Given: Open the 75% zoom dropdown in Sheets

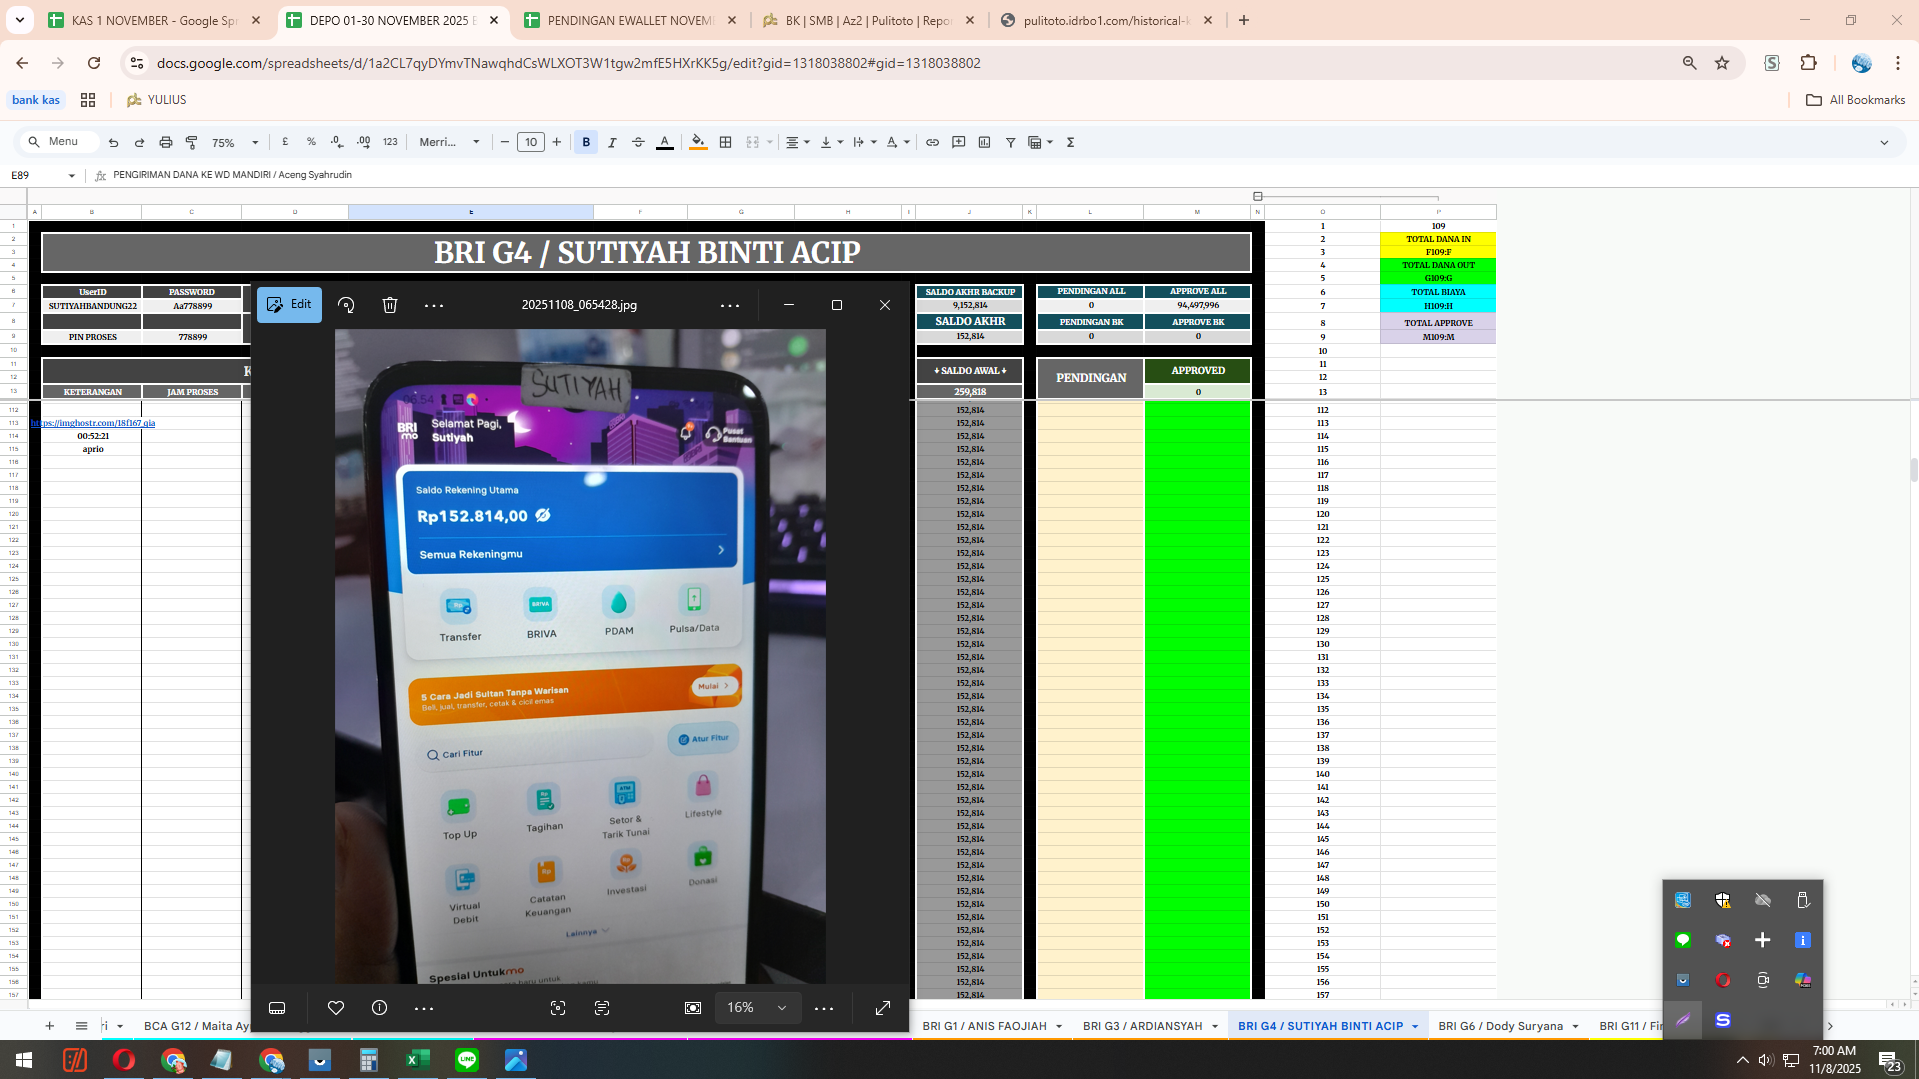Looking at the screenshot, I should coord(235,142).
